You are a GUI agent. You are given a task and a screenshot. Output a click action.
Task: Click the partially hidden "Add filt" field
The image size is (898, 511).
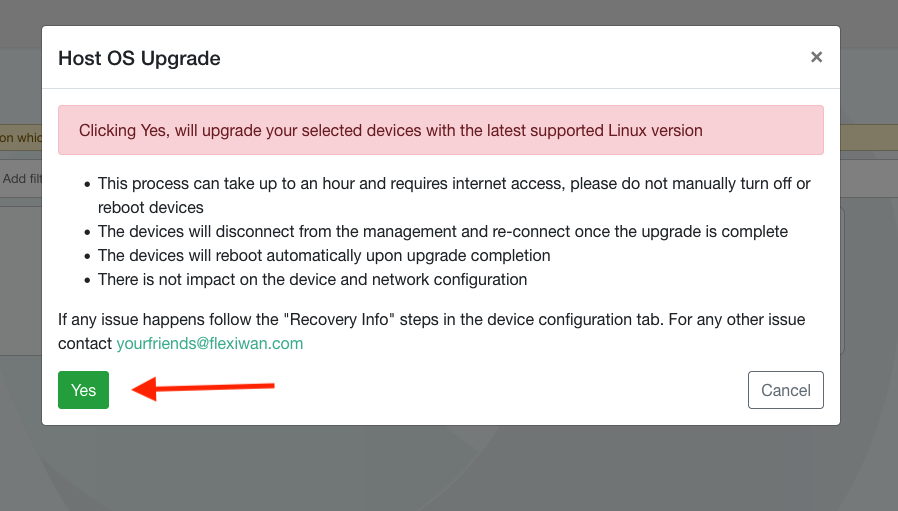tap(18, 179)
